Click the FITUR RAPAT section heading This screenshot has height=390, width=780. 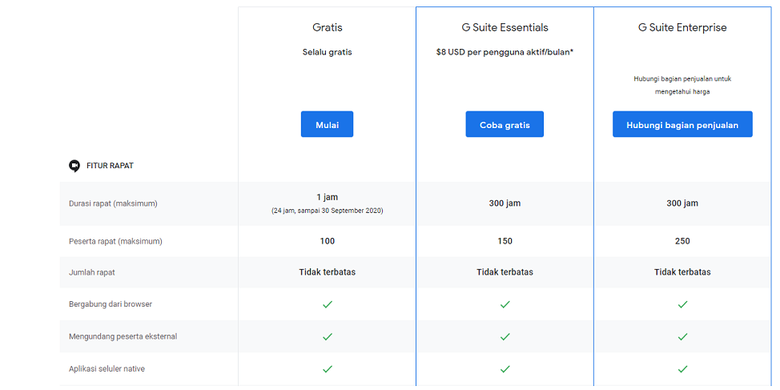tap(110, 166)
